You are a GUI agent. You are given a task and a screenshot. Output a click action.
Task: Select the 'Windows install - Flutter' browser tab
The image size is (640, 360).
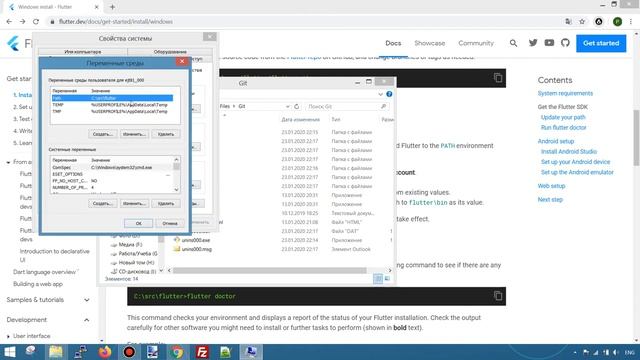point(53,7)
